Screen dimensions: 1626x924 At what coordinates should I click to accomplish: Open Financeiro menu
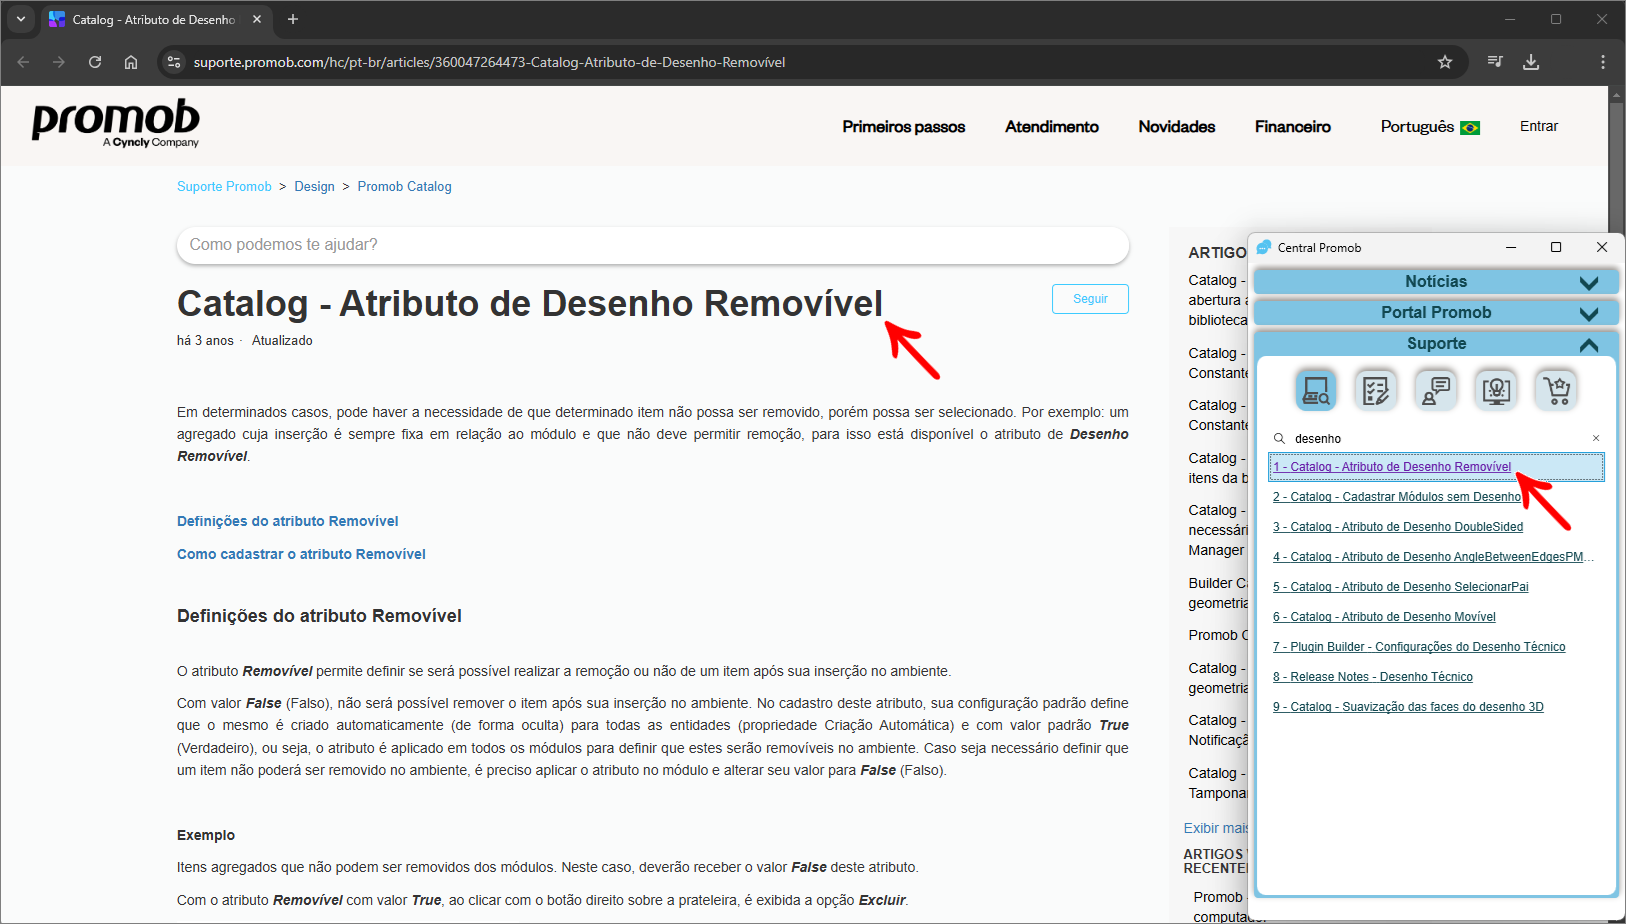[x=1293, y=127]
